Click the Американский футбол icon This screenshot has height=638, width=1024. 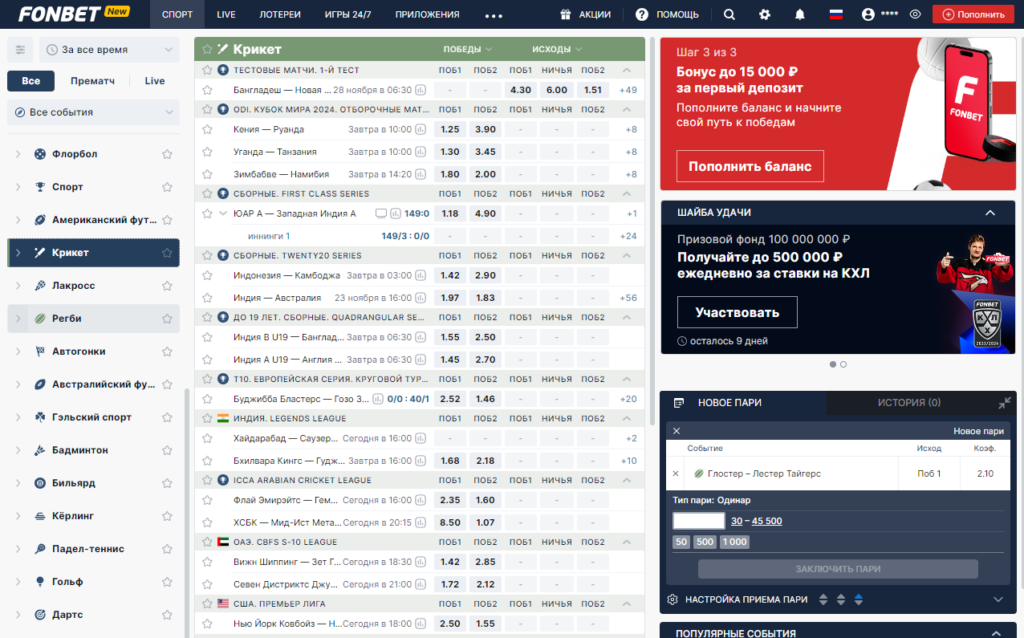[40, 220]
